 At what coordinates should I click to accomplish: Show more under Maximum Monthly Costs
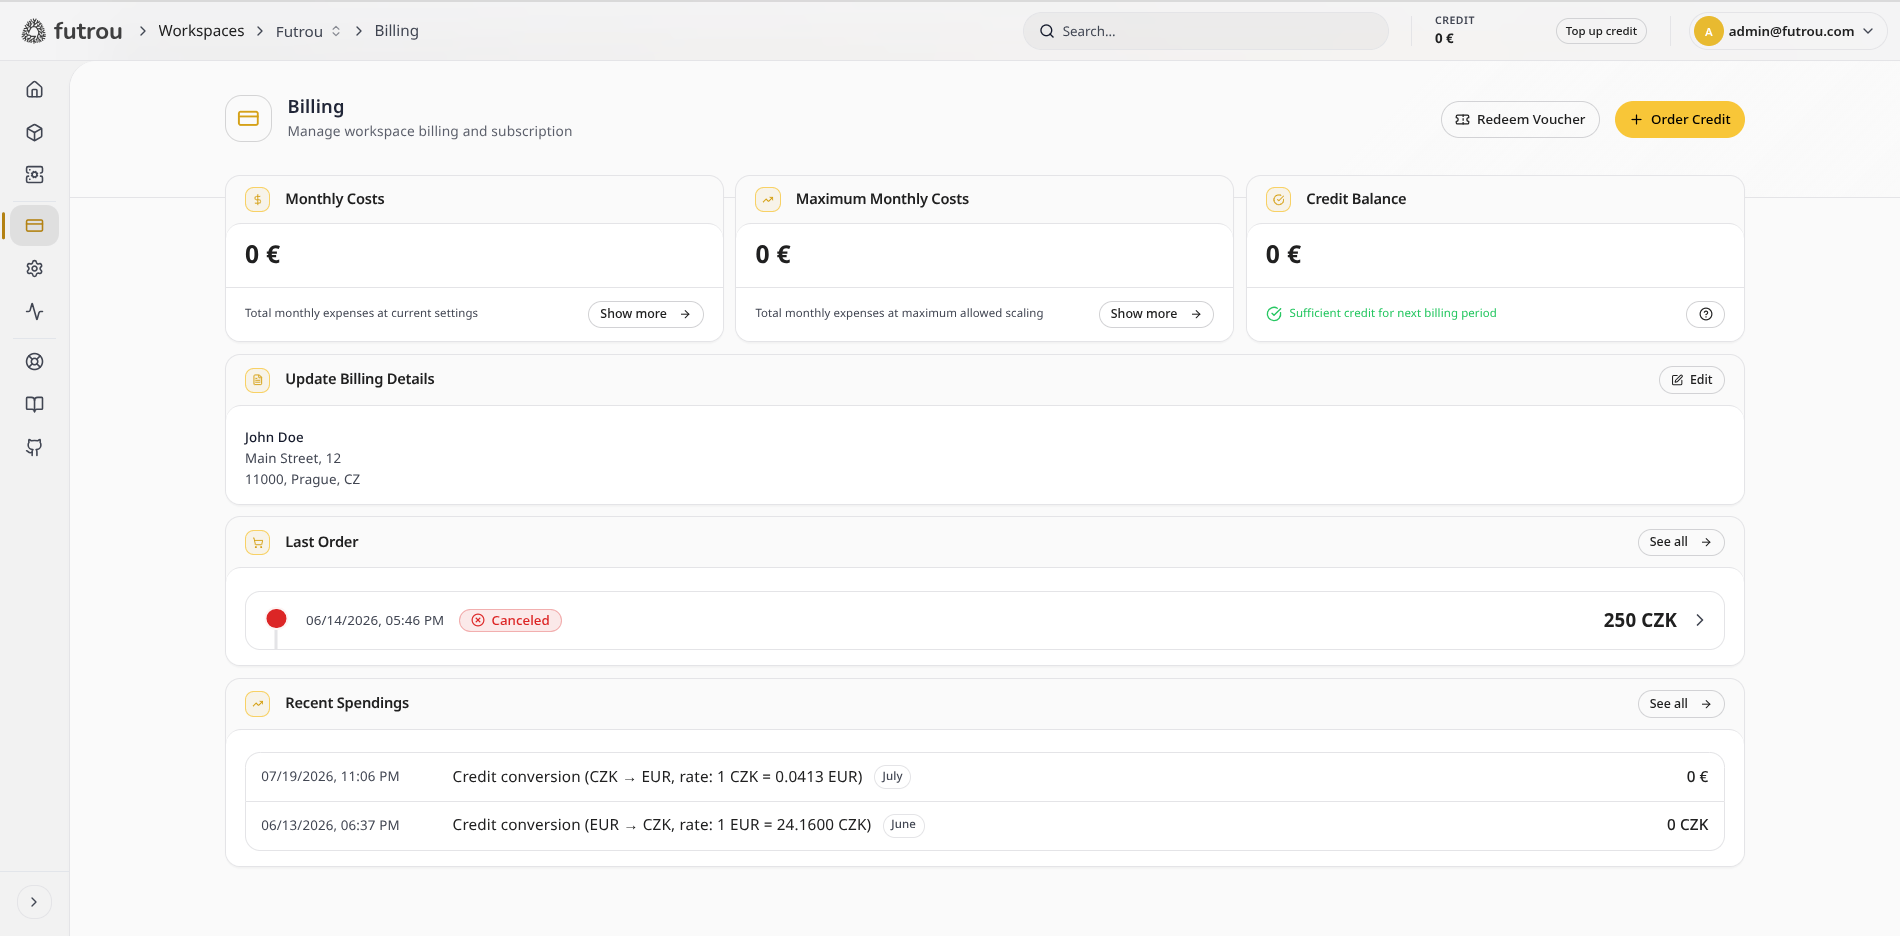click(1156, 314)
